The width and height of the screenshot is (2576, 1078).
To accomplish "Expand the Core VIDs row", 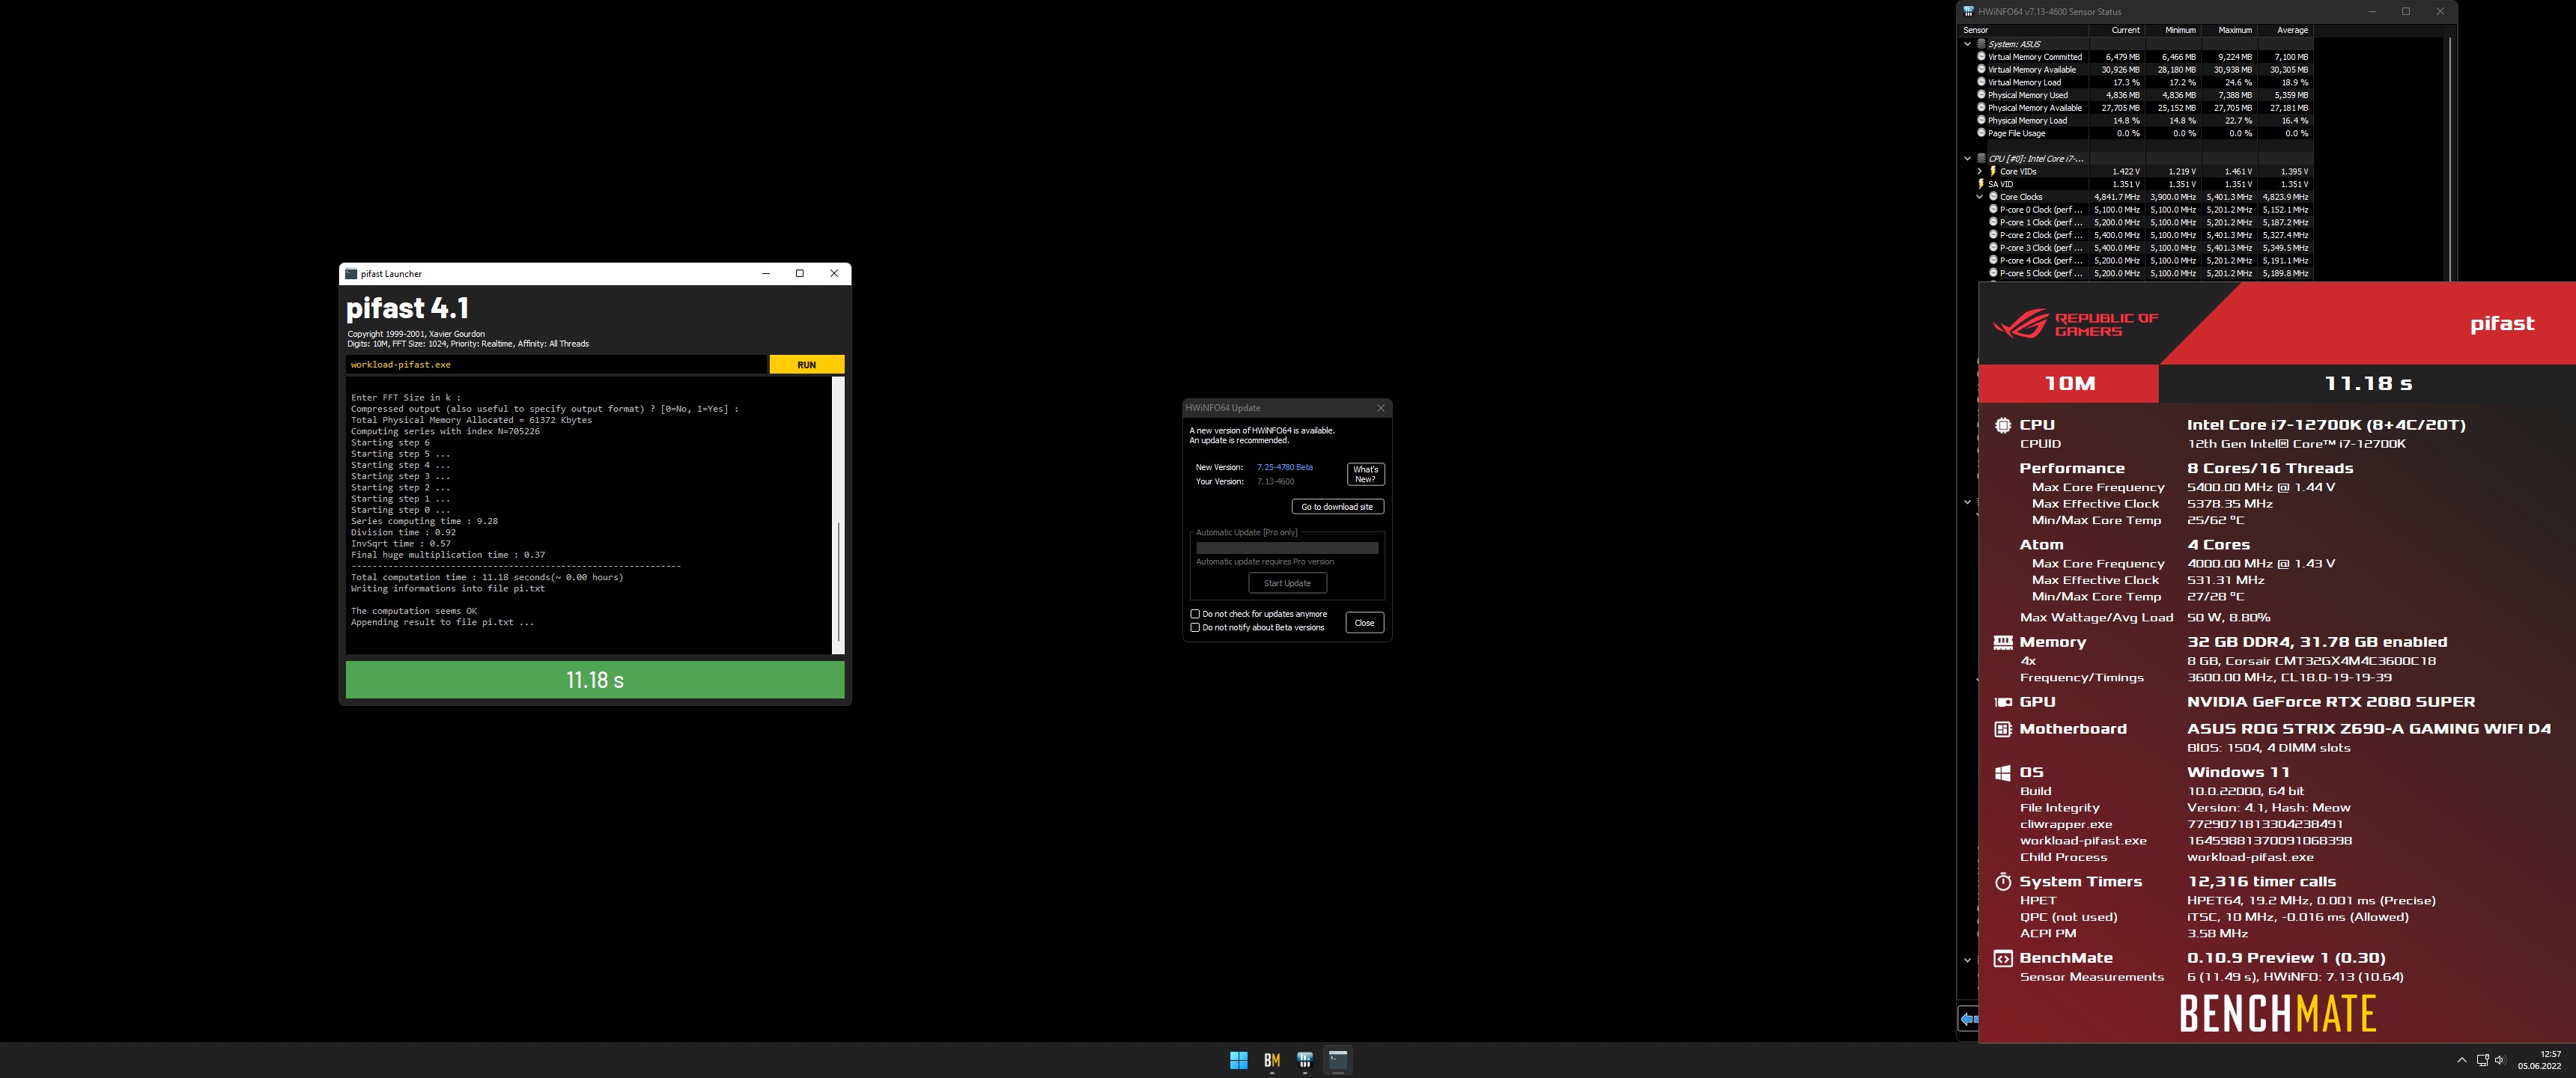I will (x=1979, y=171).
